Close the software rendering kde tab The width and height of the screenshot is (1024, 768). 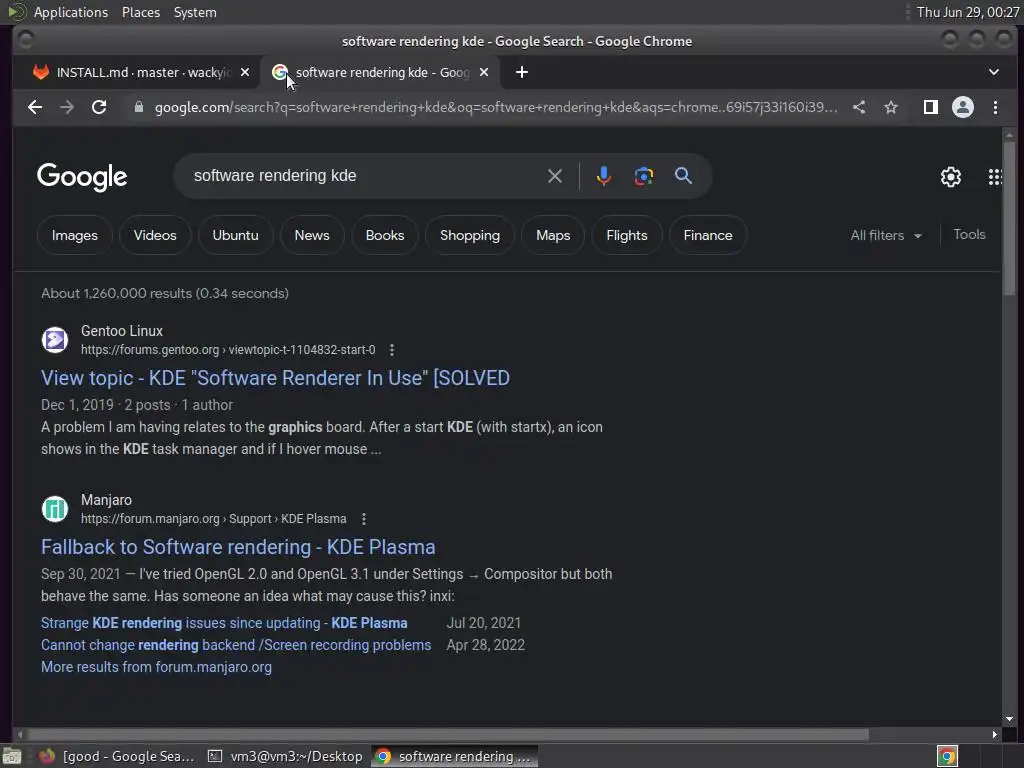click(x=484, y=72)
